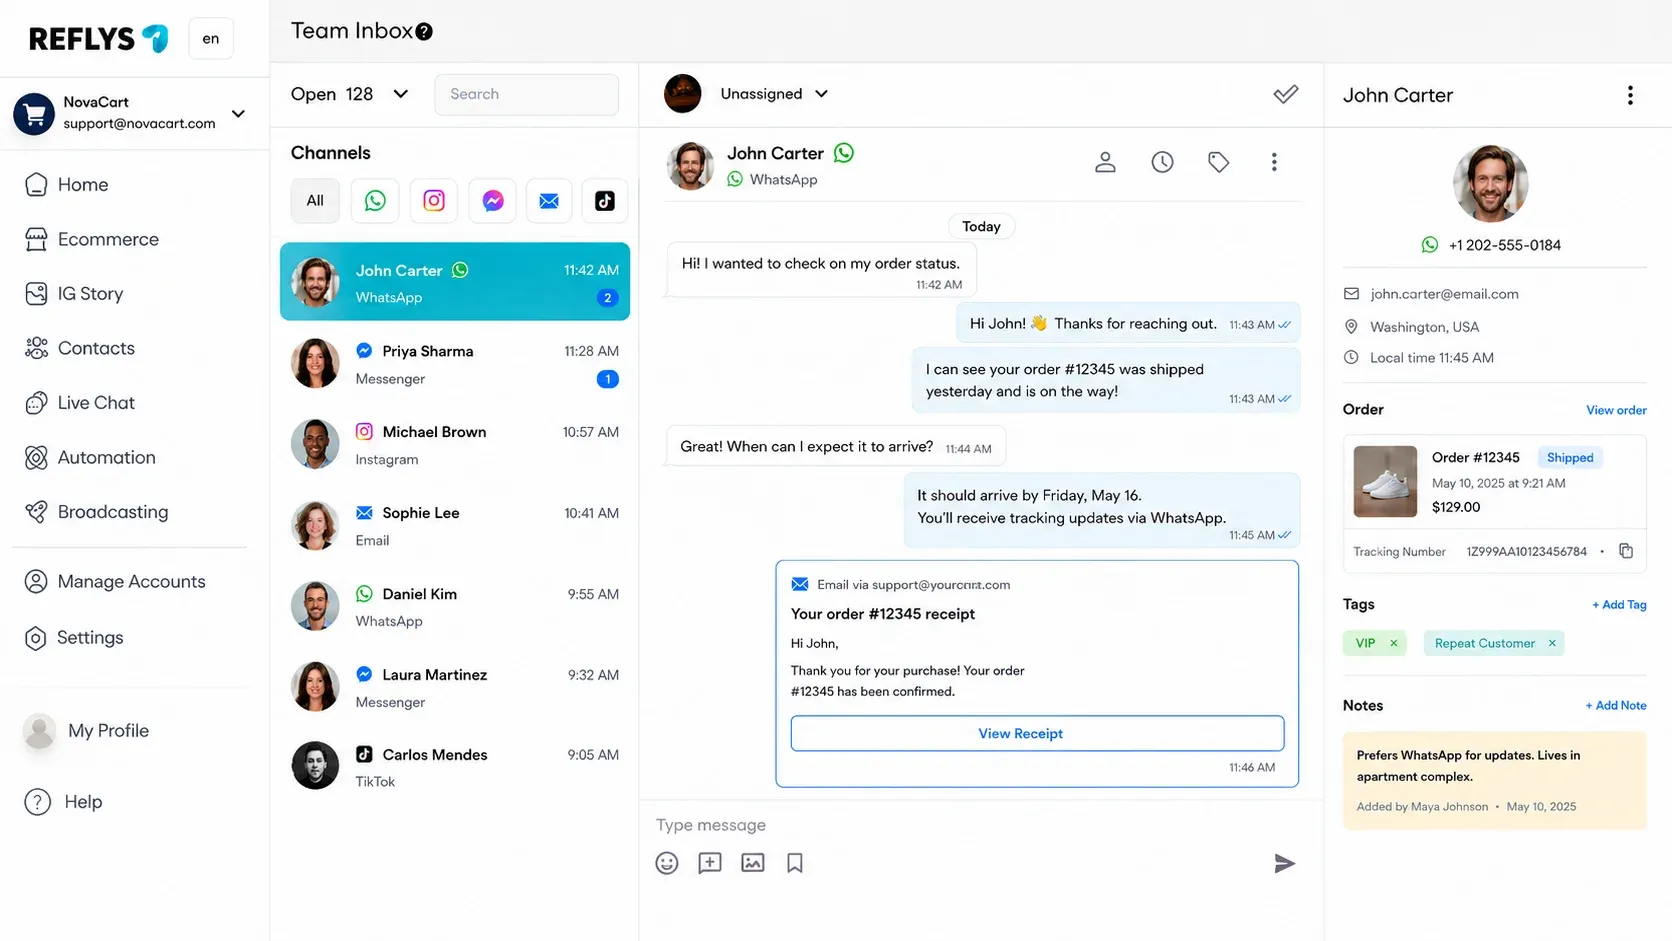This screenshot has width=1672, height=941.
Task: Send the message with paper-plane icon
Action: pyautogui.click(x=1285, y=863)
